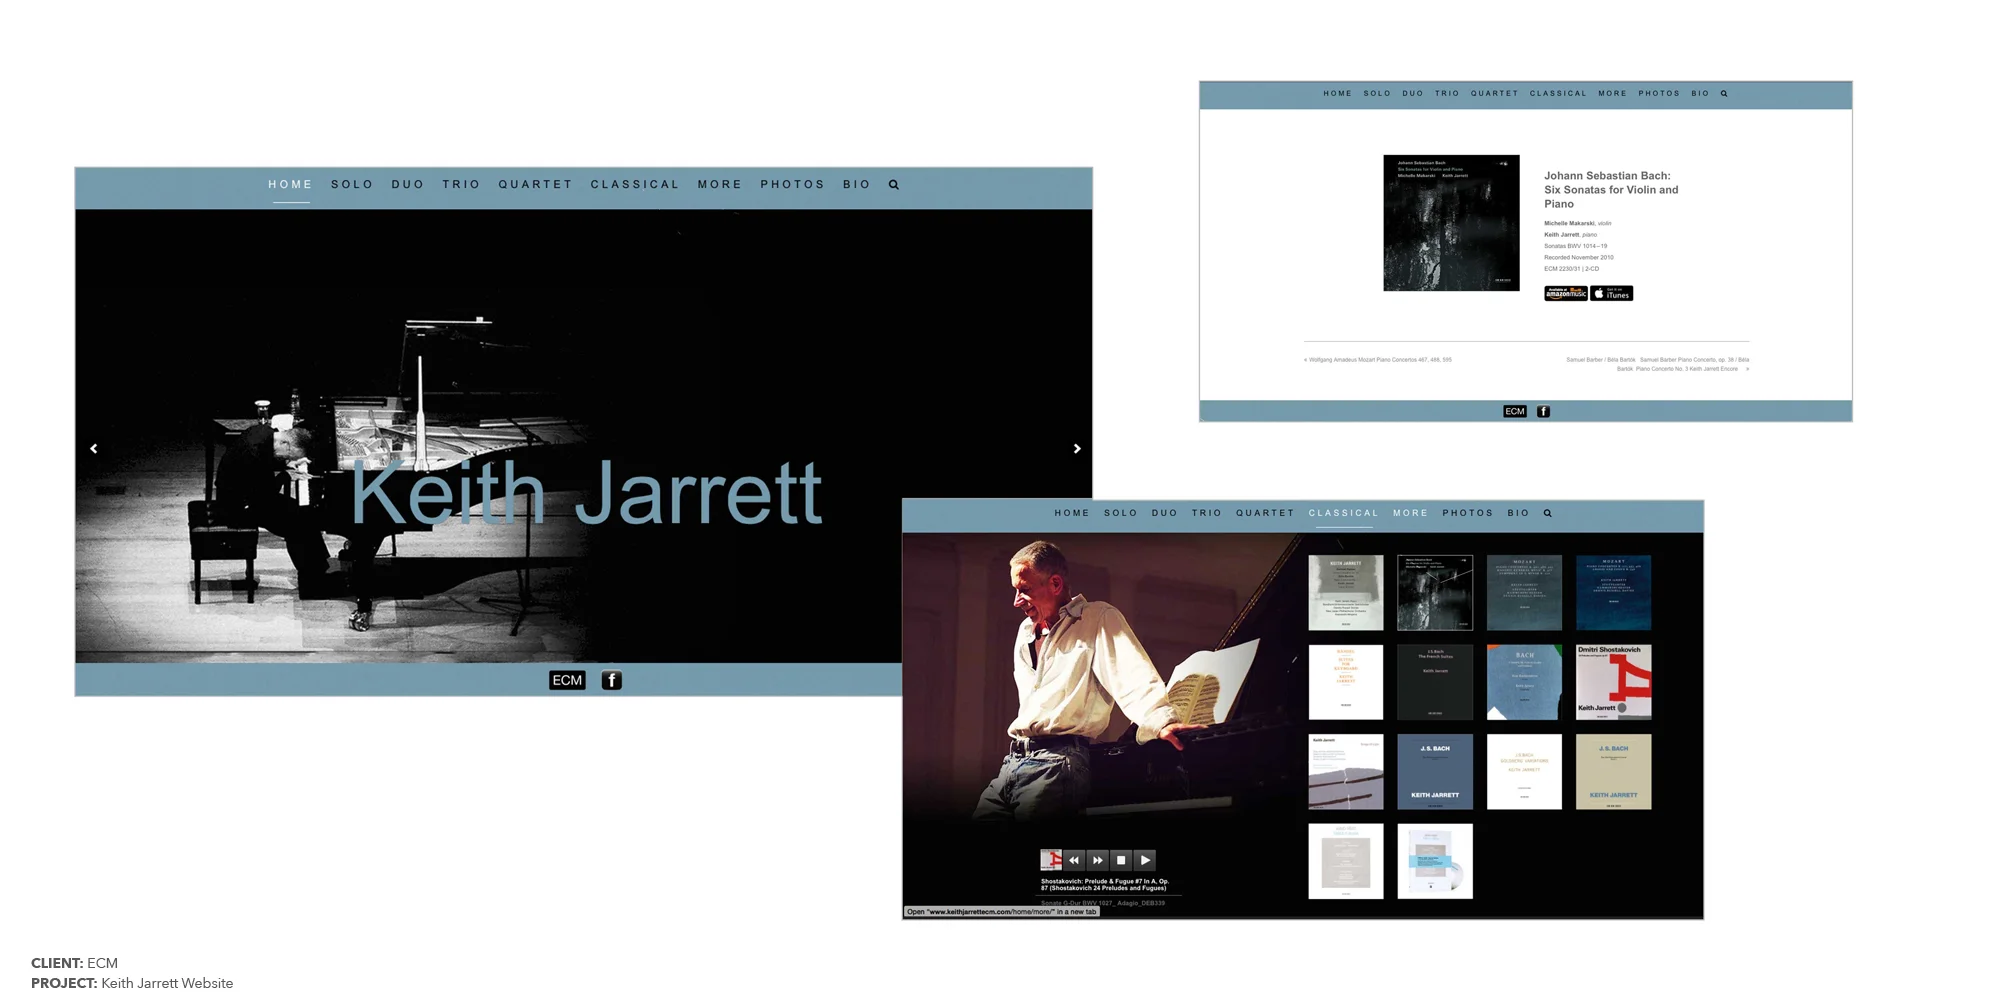Click ECM logo in album detail page footer
Screen dimensions: 2000x1000
pos(1515,411)
